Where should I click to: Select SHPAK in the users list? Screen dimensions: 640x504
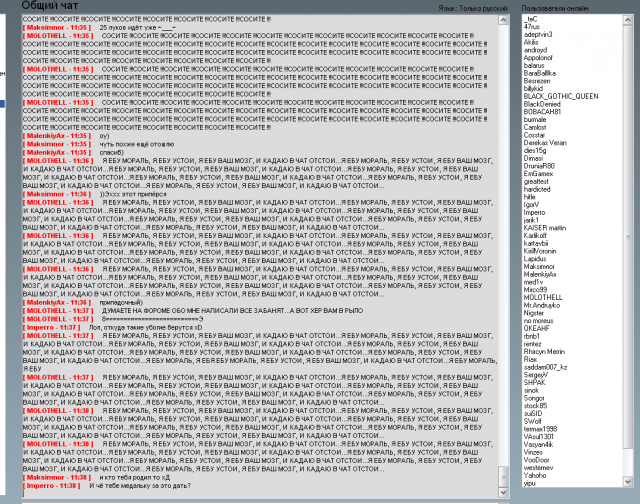[534, 384]
